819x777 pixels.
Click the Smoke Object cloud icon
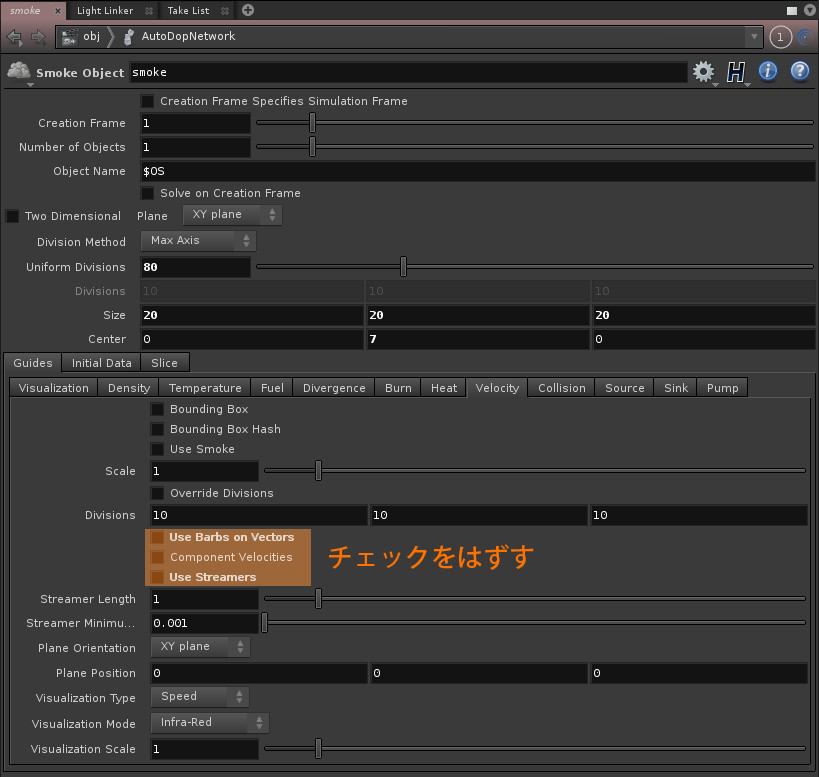pos(19,70)
